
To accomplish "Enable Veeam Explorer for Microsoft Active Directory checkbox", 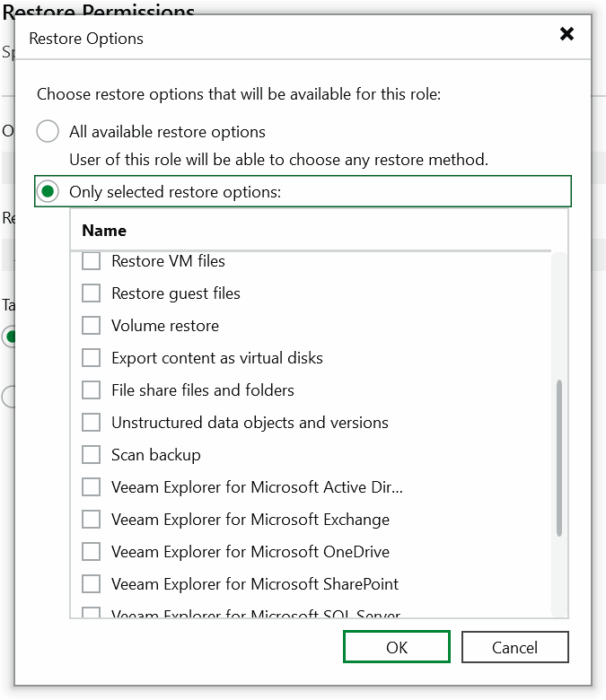I will (91, 487).
